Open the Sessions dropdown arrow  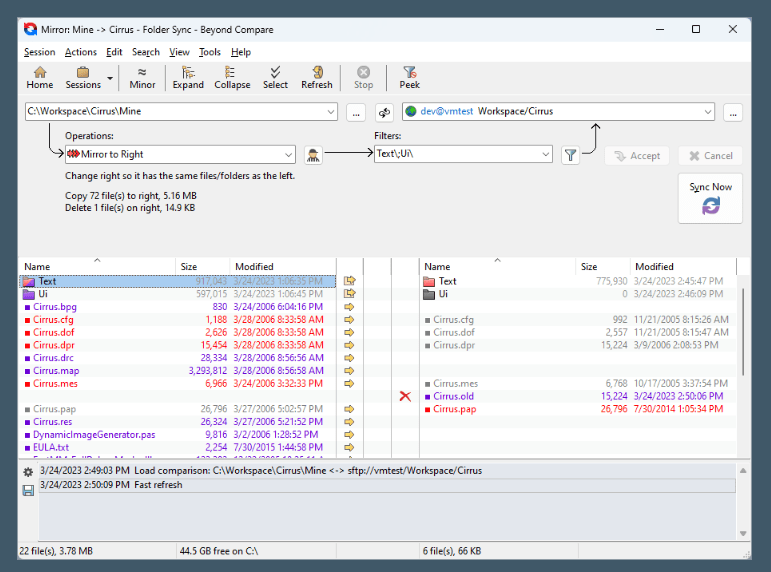pos(109,78)
